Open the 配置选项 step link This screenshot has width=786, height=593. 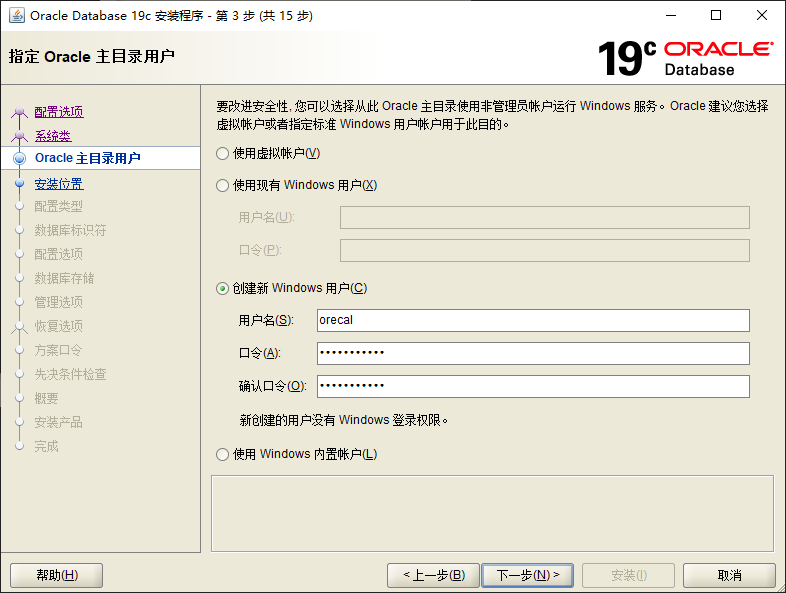(x=59, y=112)
